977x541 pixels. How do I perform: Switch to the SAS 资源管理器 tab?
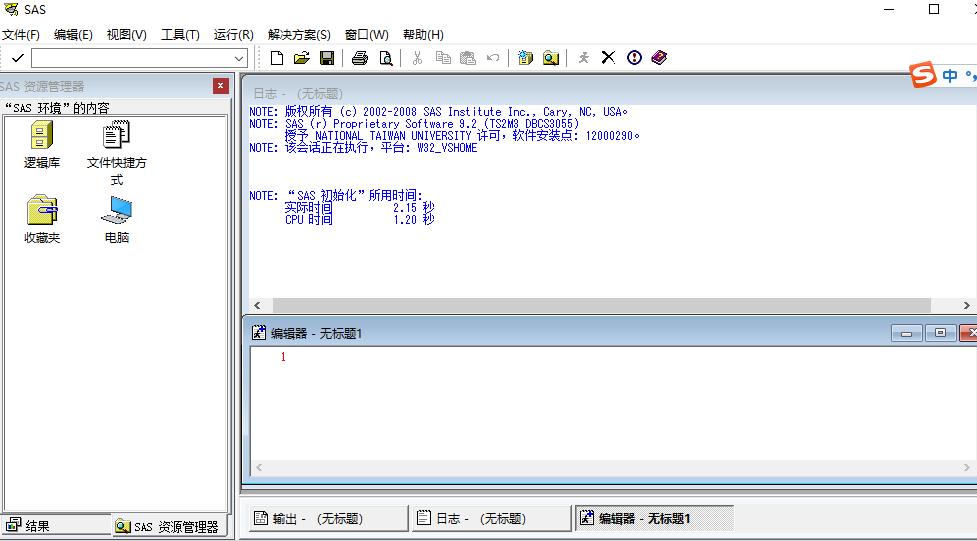(x=167, y=526)
